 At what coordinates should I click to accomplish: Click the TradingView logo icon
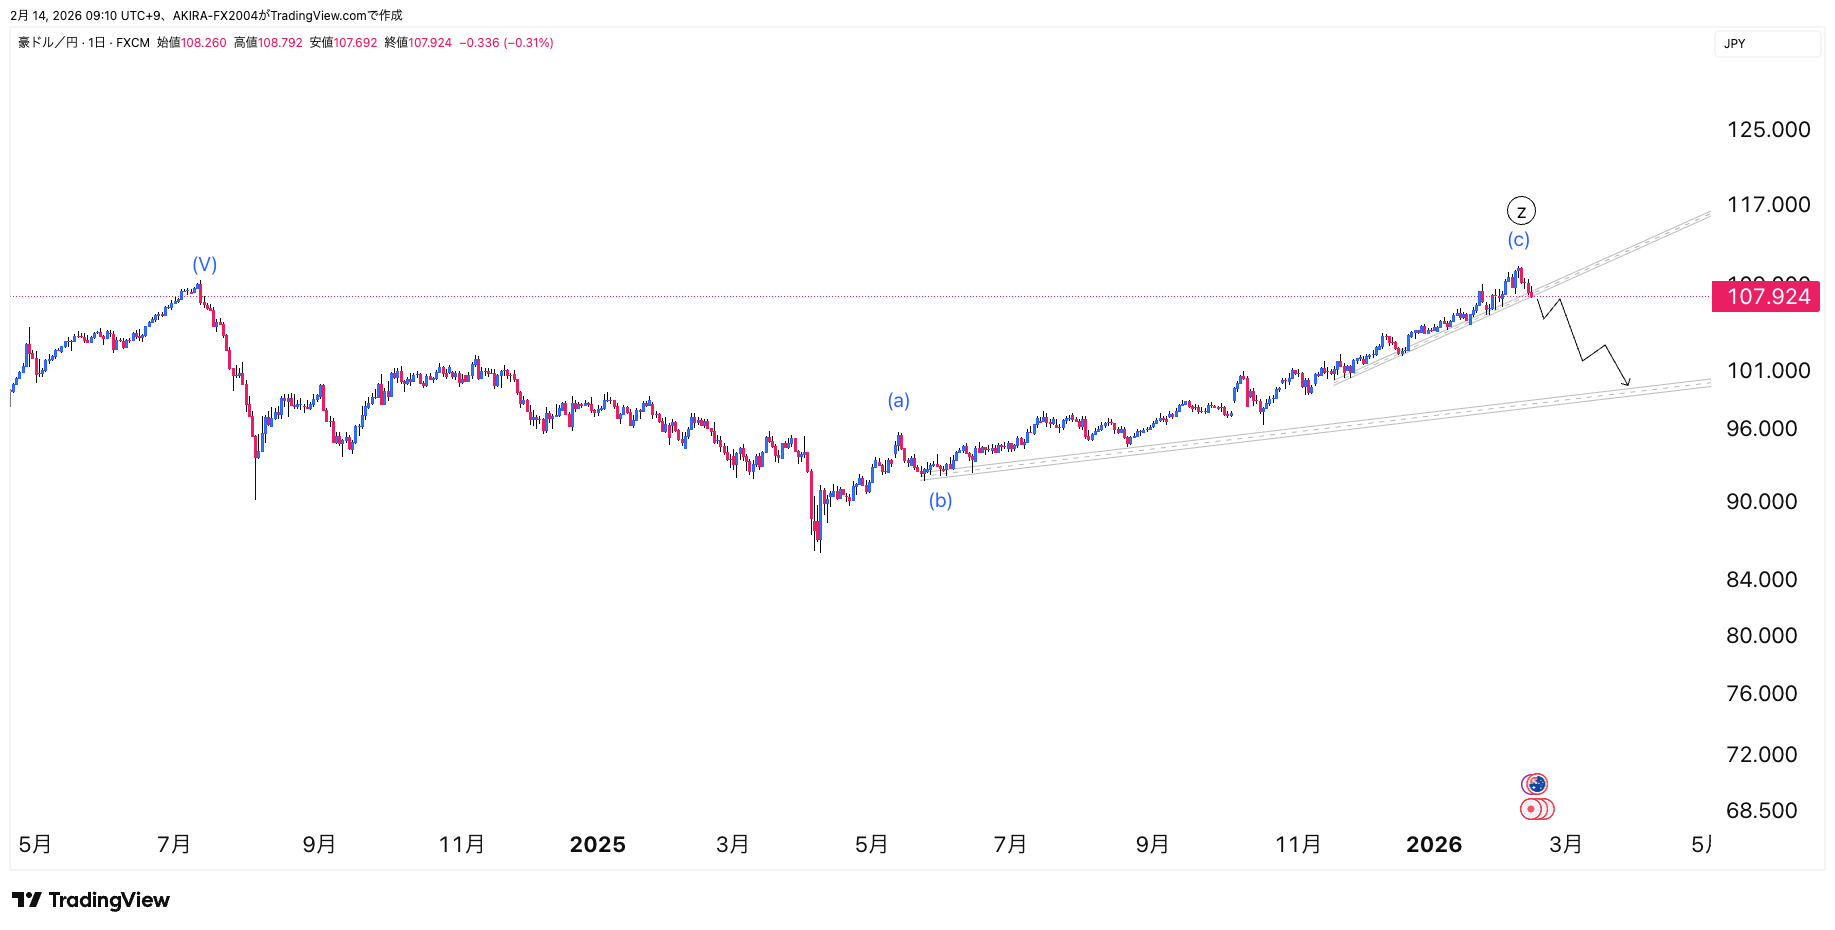pyautogui.click(x=27, y=900)
